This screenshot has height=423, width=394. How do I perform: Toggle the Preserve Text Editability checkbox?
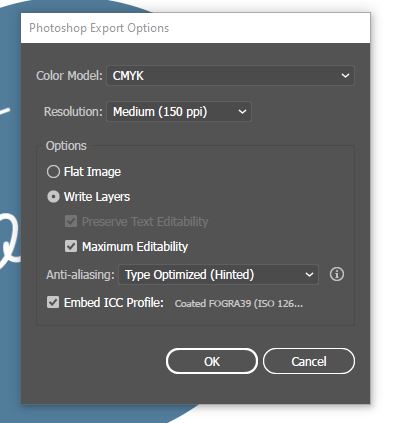point(71,221)
